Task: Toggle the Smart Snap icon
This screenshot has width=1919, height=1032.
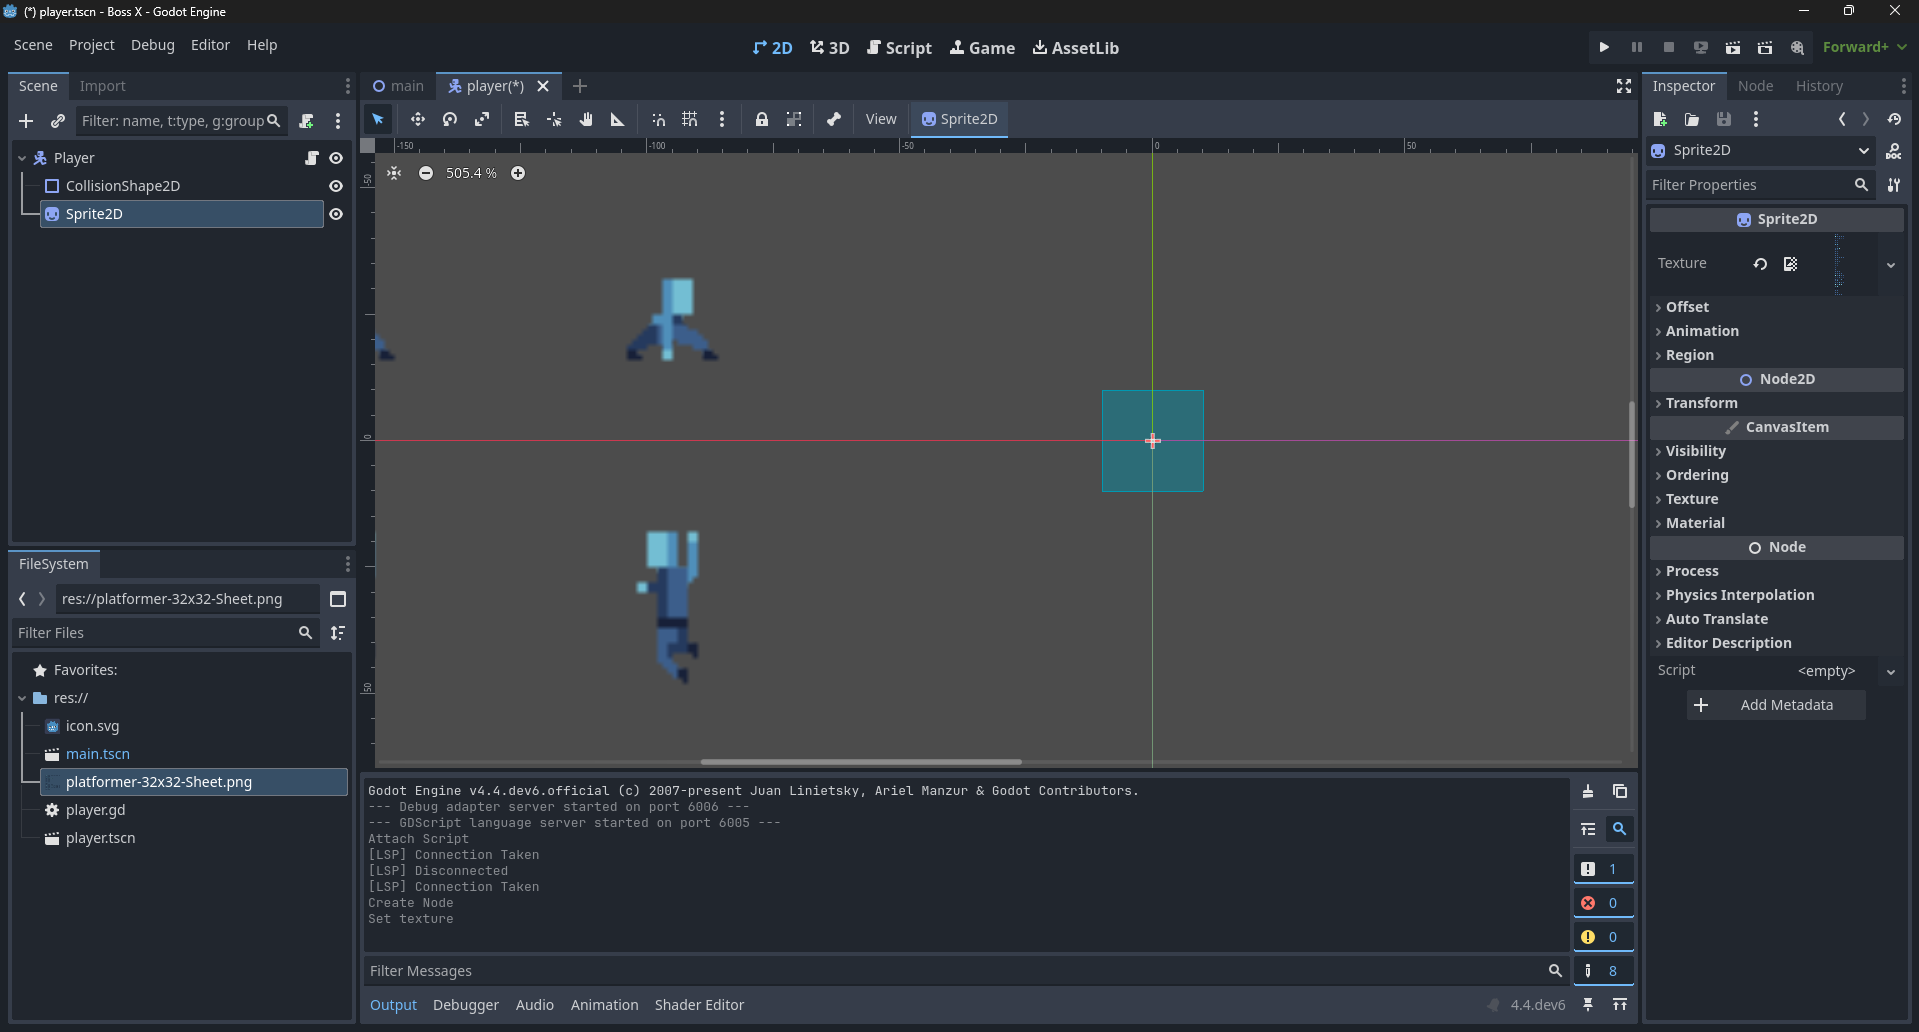Action: [658, 119]
